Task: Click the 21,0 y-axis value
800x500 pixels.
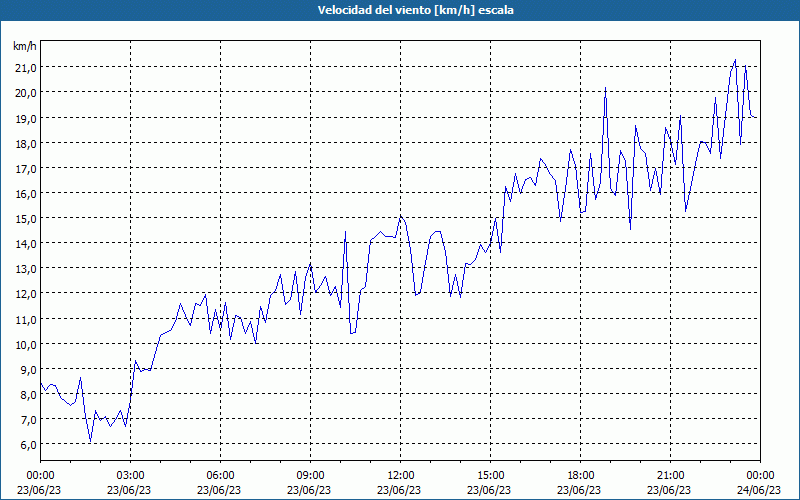Action: coord(25,67)
